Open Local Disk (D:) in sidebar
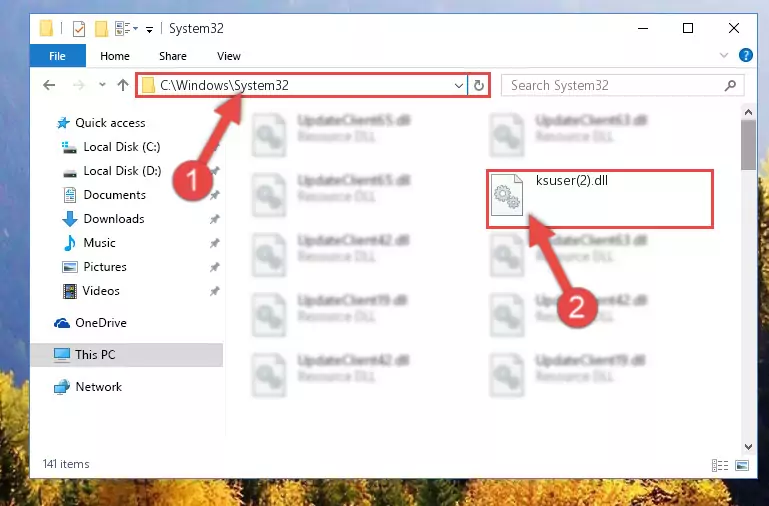This screenshot has height=506, width=769. 122,171
